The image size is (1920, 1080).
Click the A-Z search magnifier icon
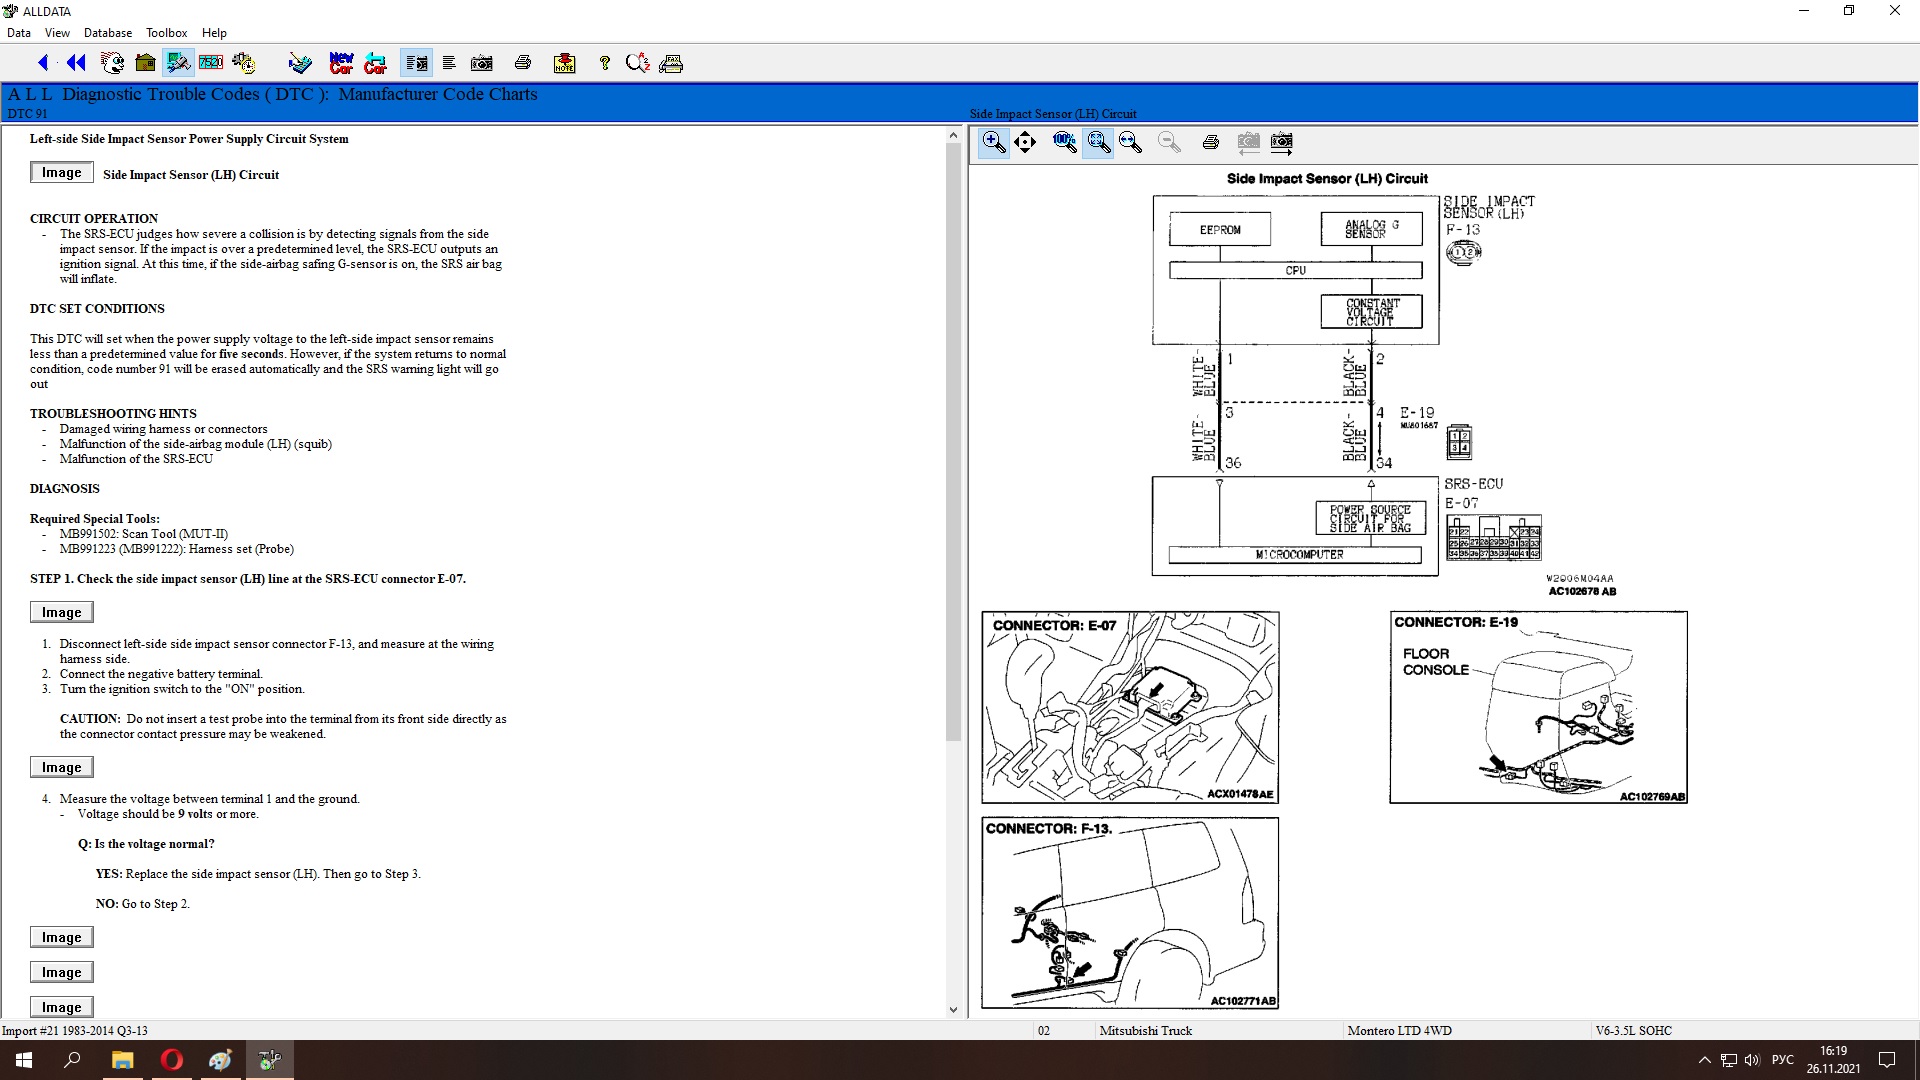(637, 63)
